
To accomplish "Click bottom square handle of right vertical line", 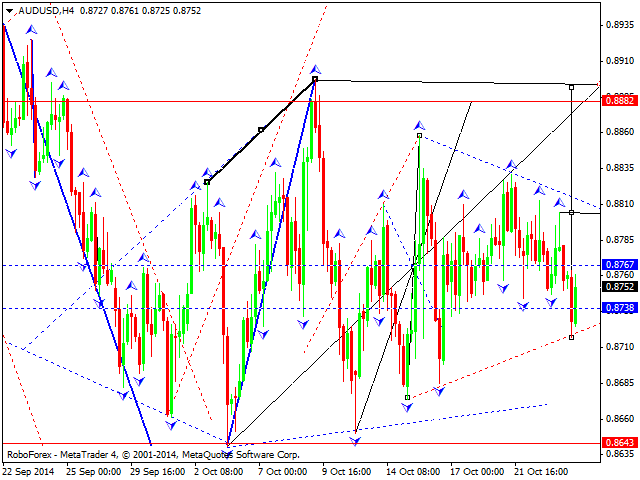I will (571, 337).
